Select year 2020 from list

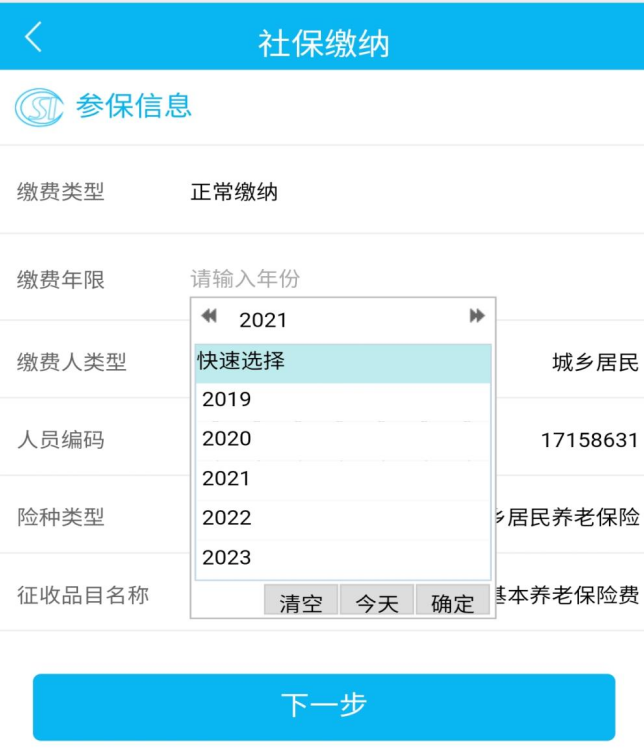coord(343,439)
